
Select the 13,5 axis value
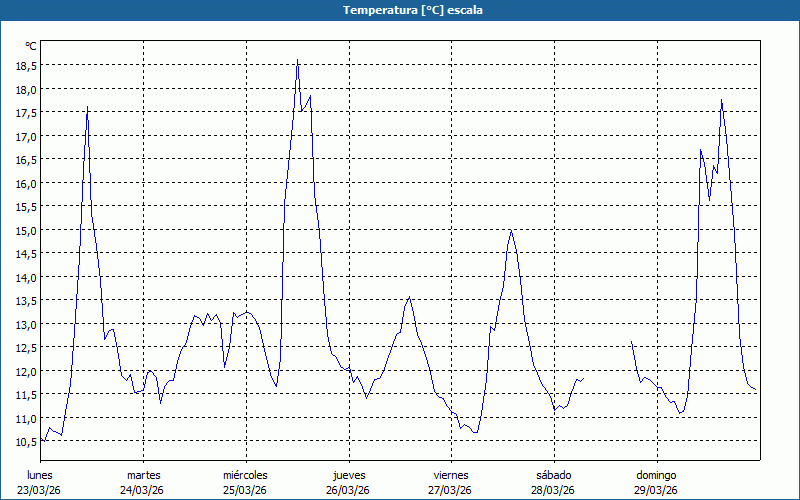point(26,301)
